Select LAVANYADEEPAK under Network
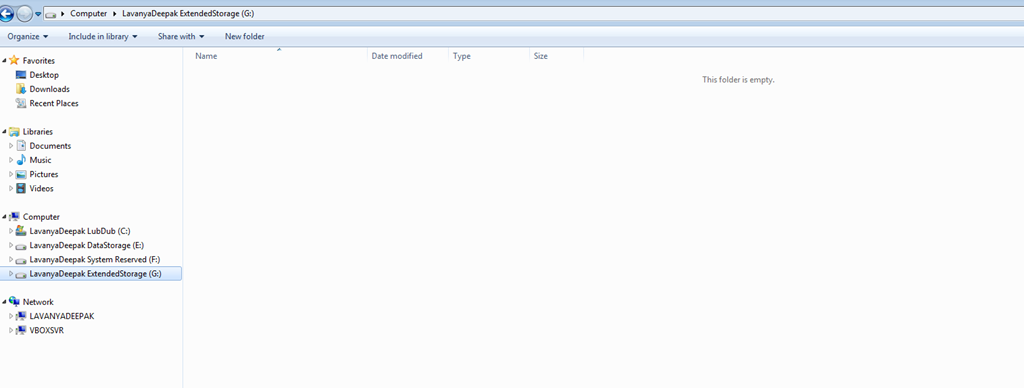 click(62, 316)
